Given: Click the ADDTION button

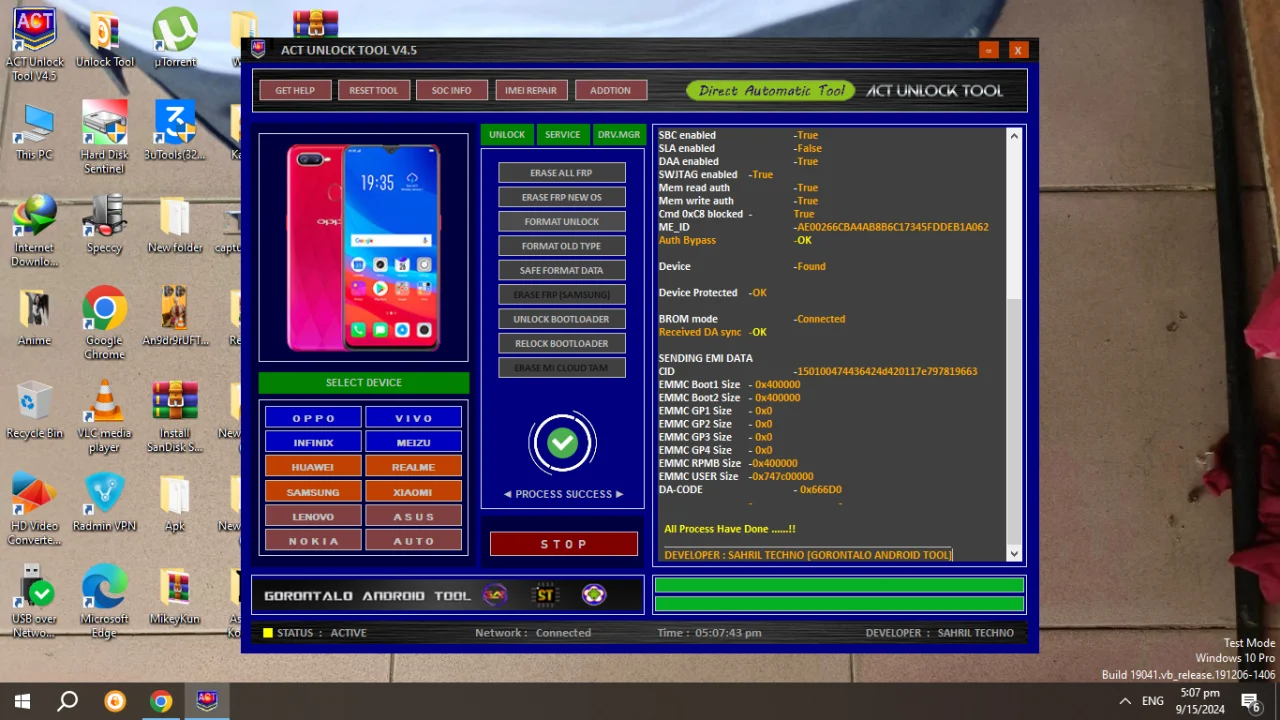Looking at the screenshot, I should point(610,90).
